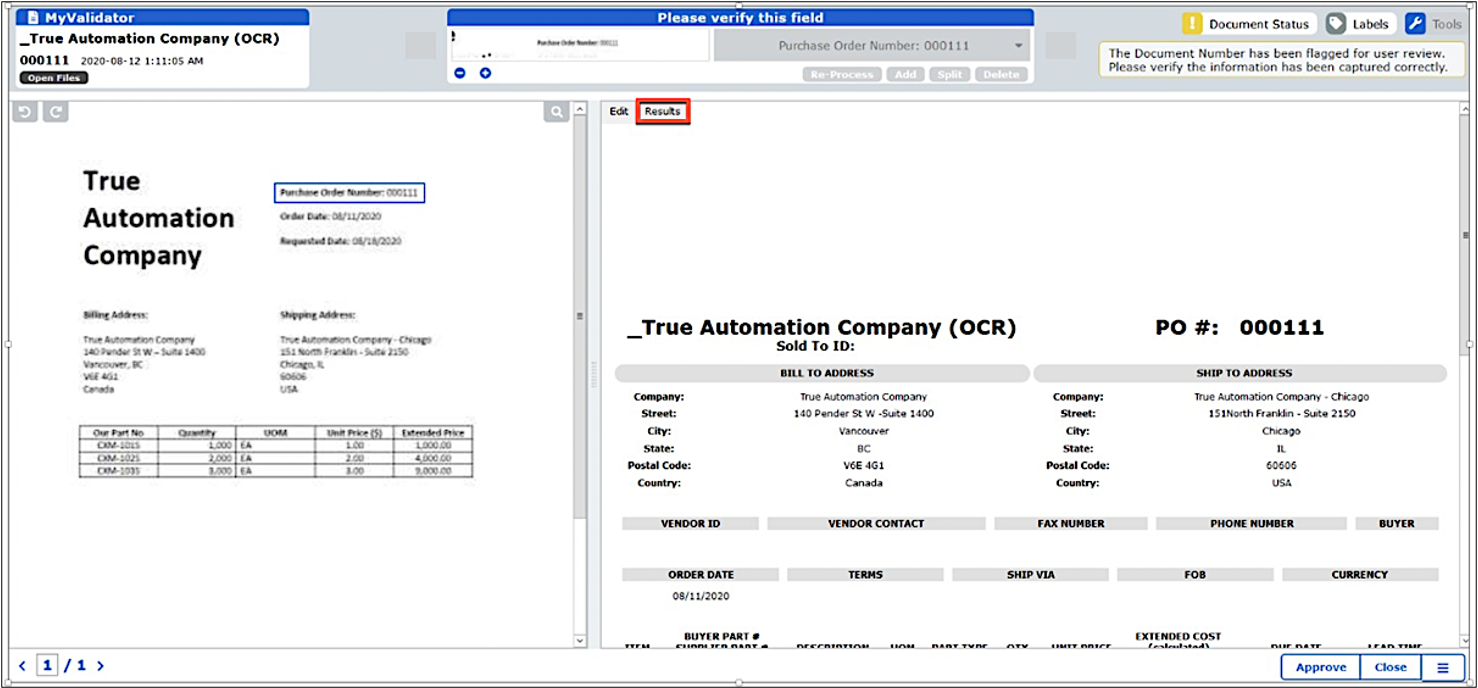This screenshot has width=1478, height=688.
Task: Click the Open Files button
Action: (54, 78)
